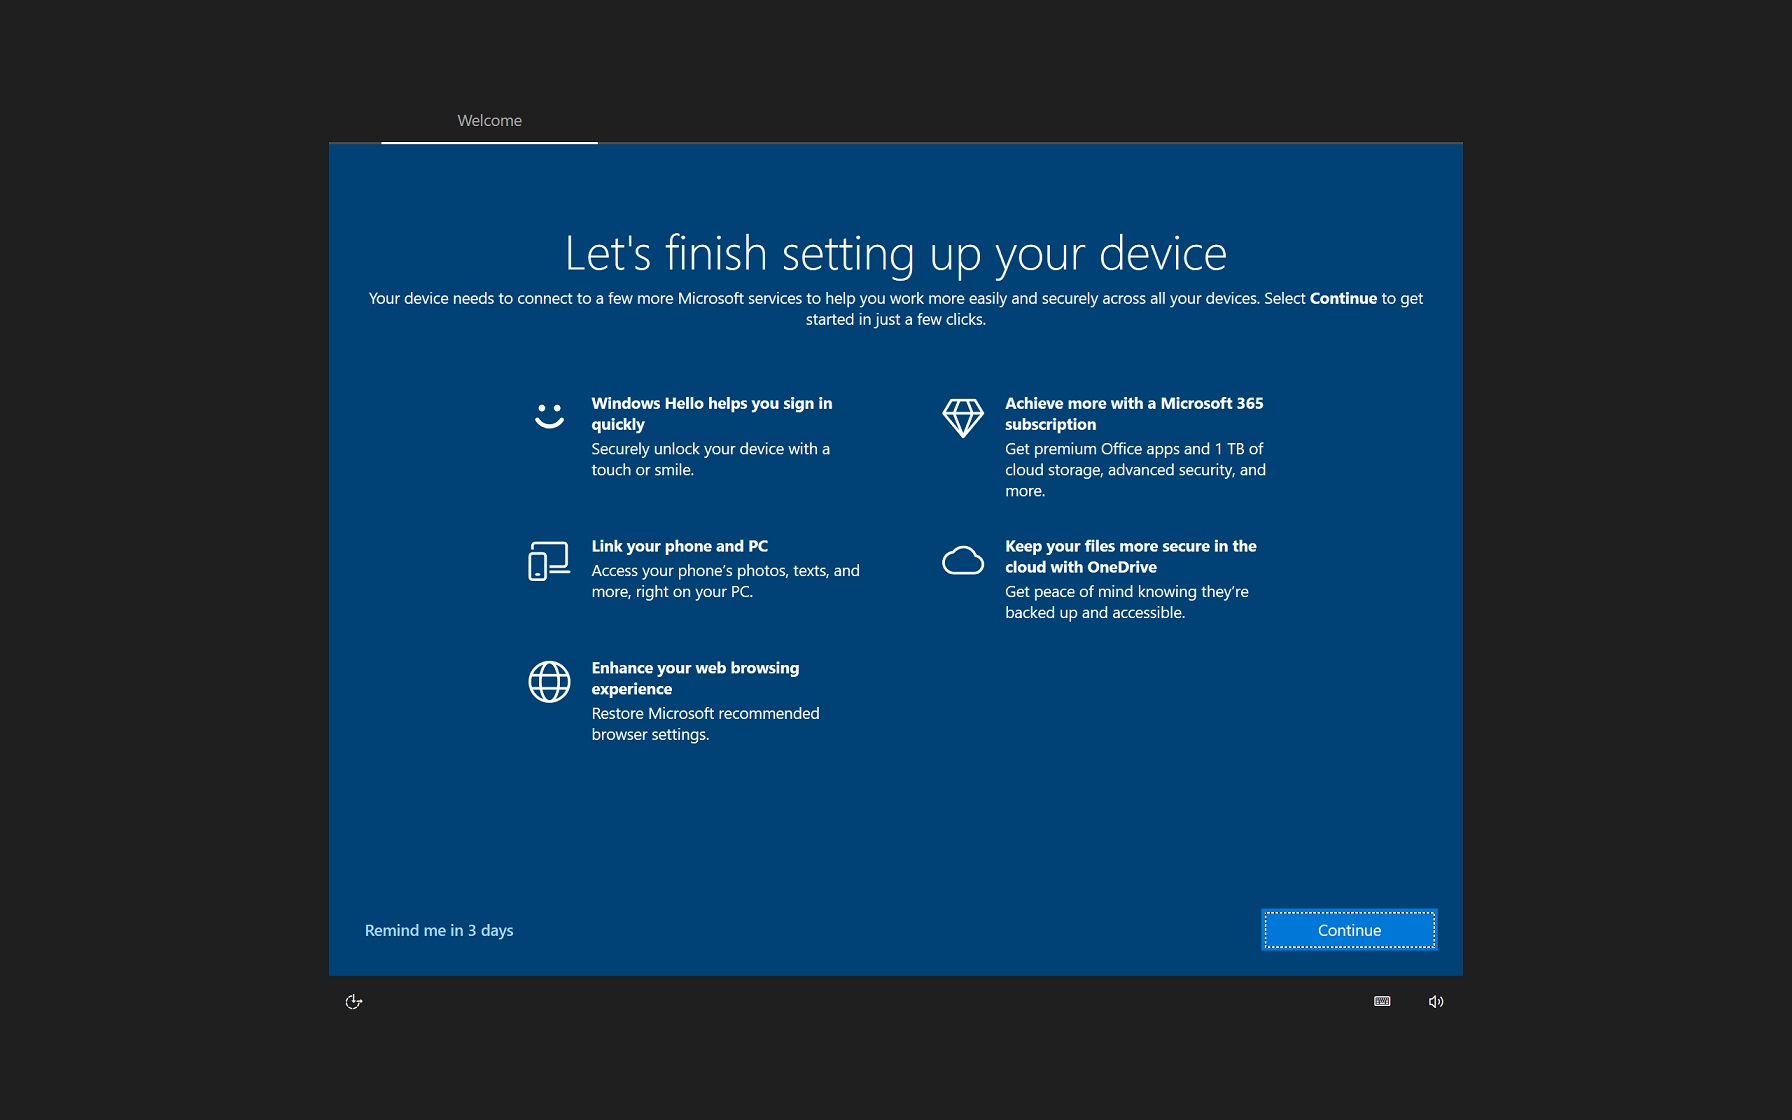Click the volume speaker icon
Viewport: 1792px width, 1120px height.
tap(1436, 1002)
